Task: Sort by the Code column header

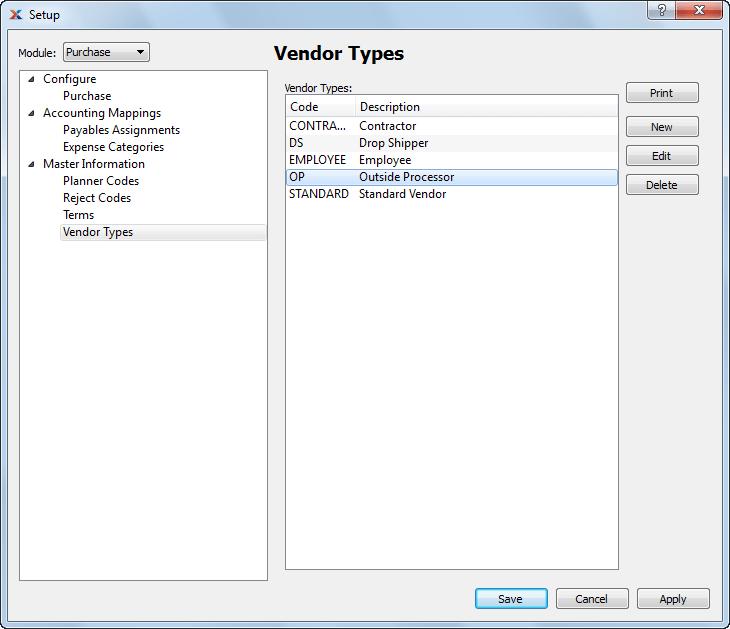Action: pos(320,107)
